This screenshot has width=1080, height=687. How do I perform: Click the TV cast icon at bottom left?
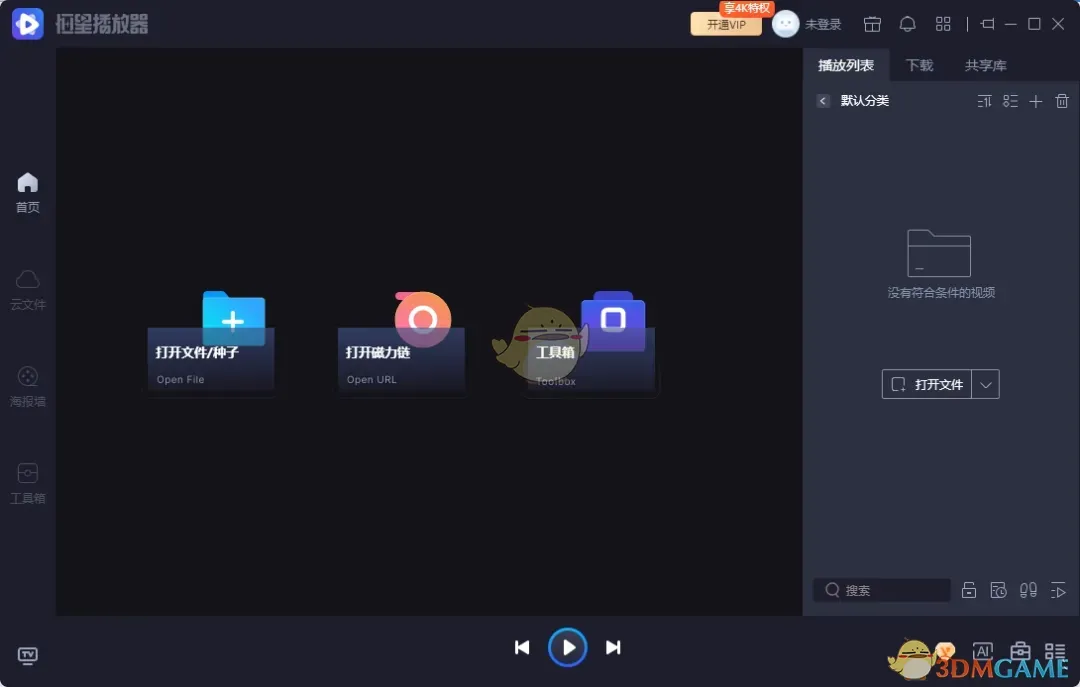click(28, 655)
